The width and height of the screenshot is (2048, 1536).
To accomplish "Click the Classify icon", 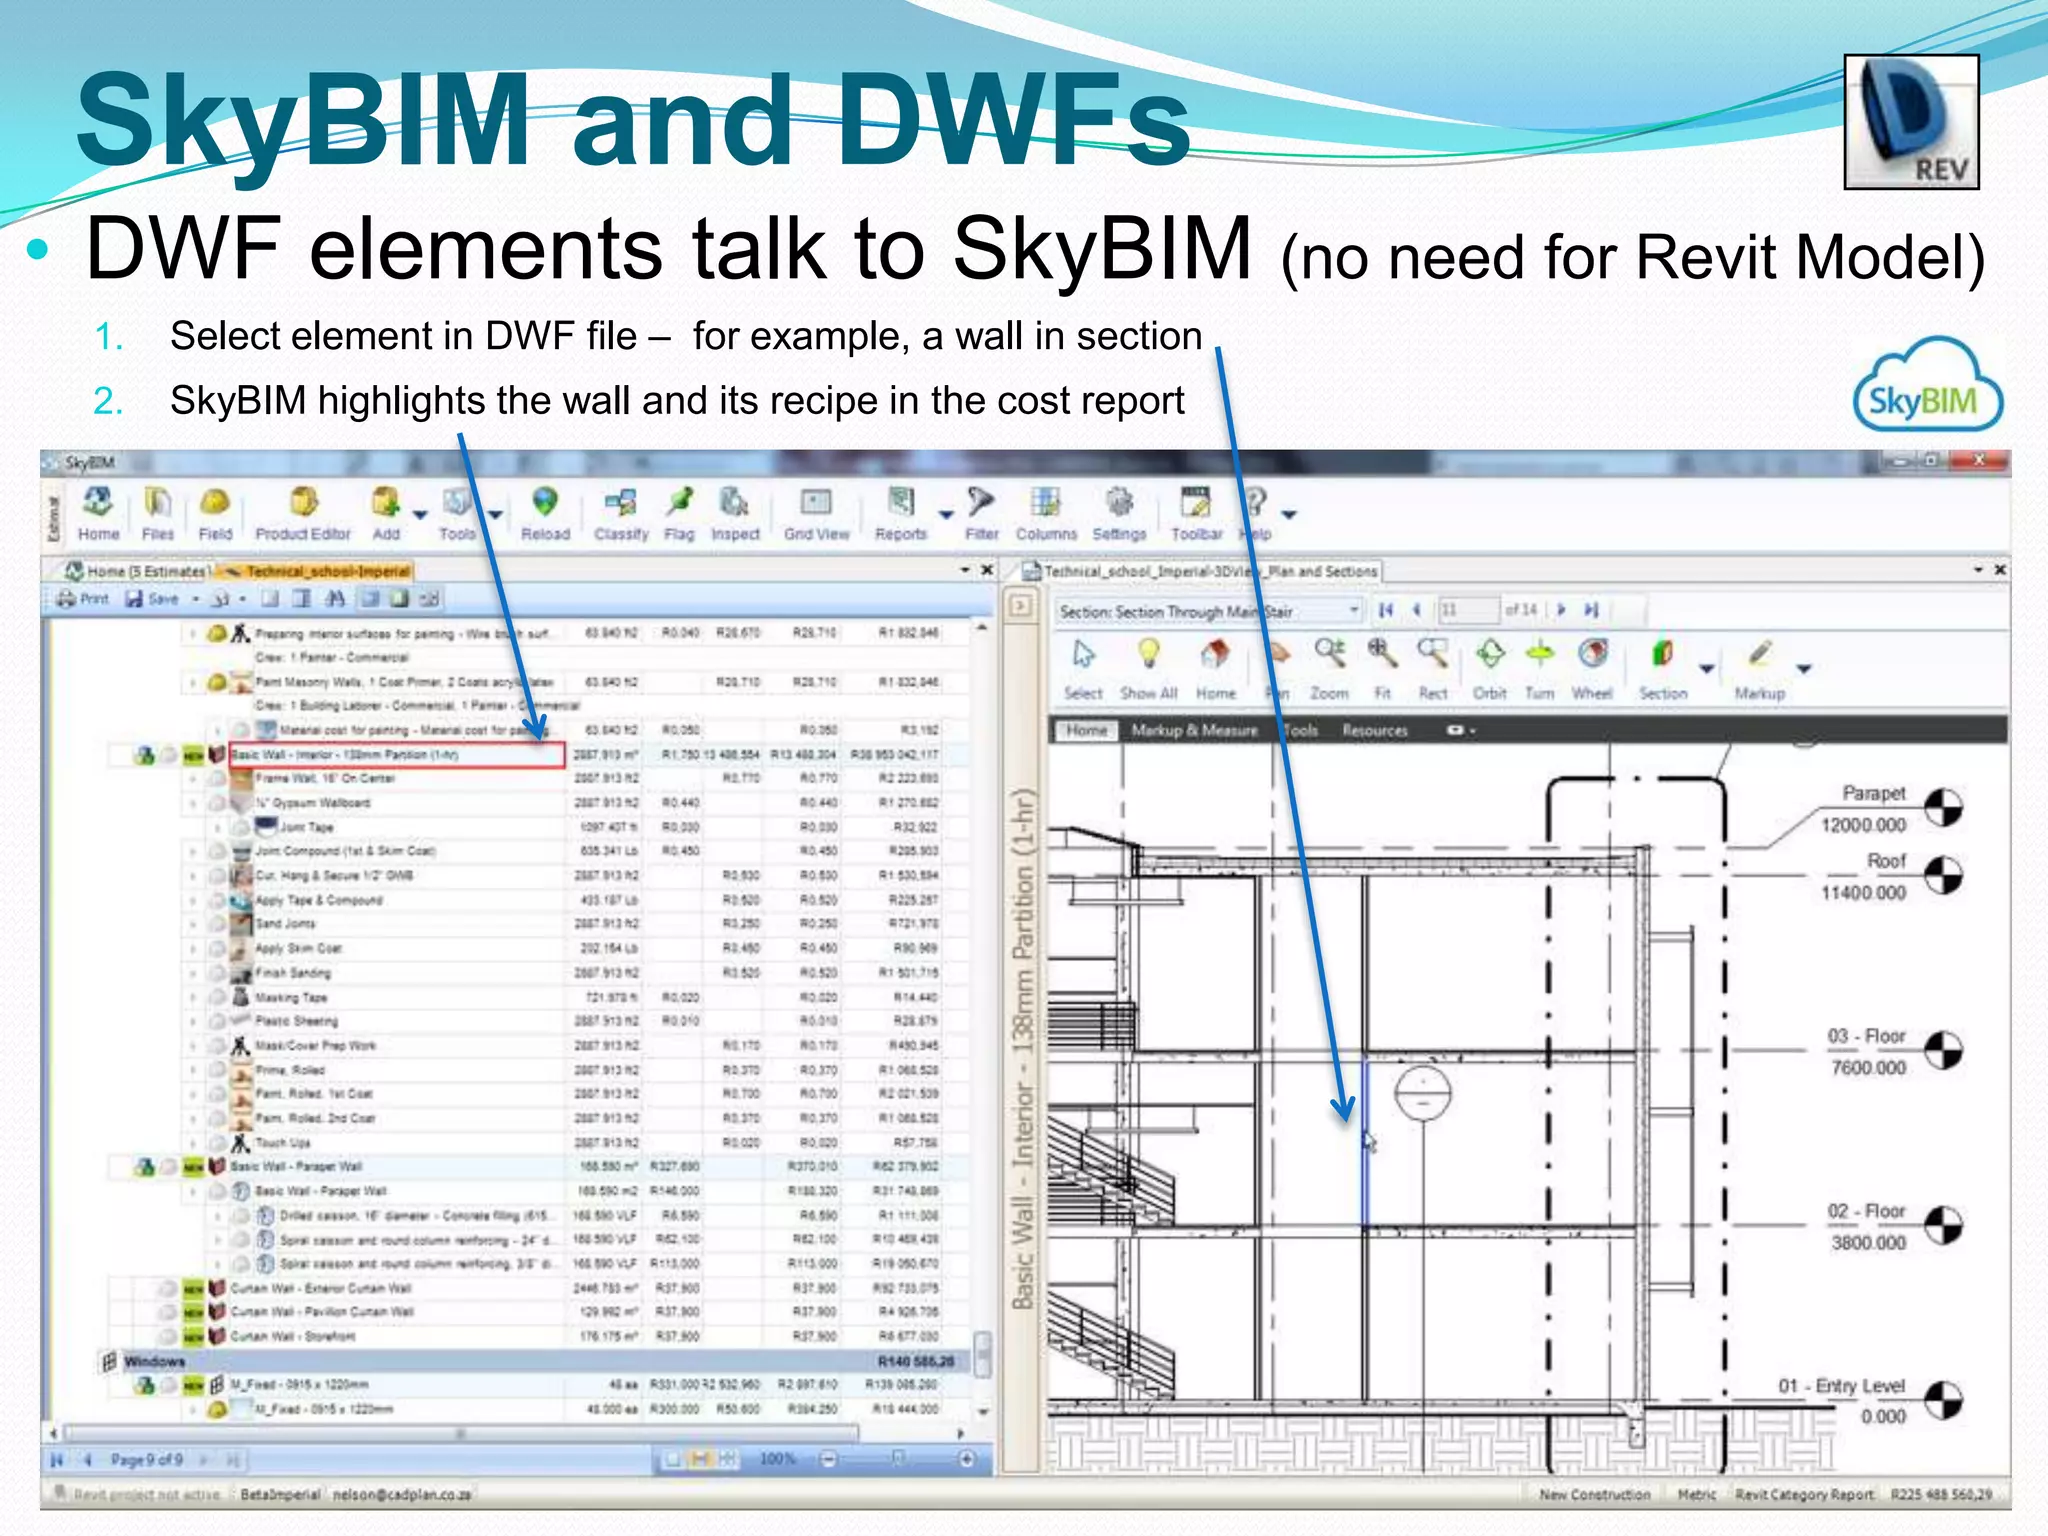I will pos(621,514).
